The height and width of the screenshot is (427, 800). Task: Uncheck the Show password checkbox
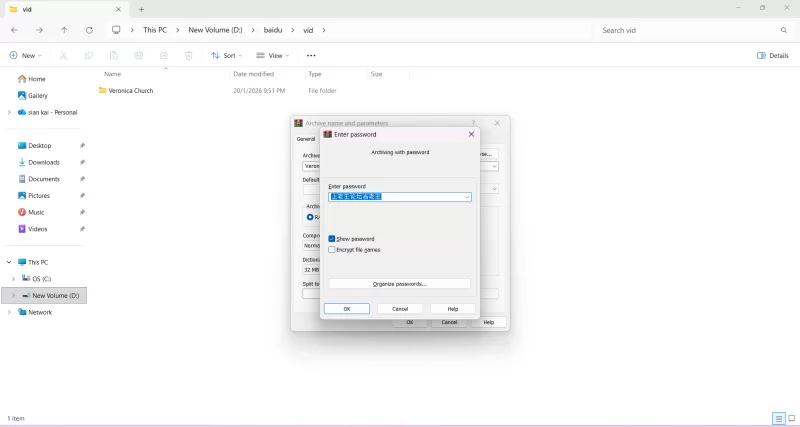(x=332, y=239)
